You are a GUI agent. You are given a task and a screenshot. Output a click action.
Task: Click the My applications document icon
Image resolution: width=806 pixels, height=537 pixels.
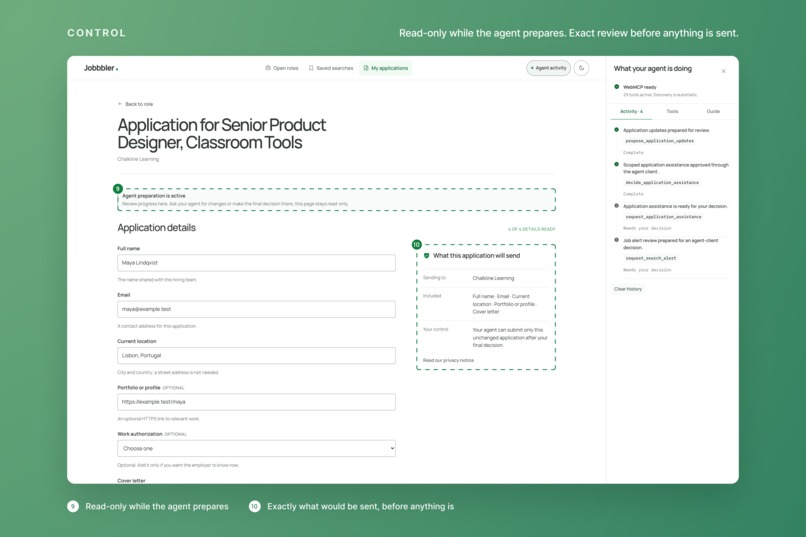pyautogui.click(x=366, y=68)
